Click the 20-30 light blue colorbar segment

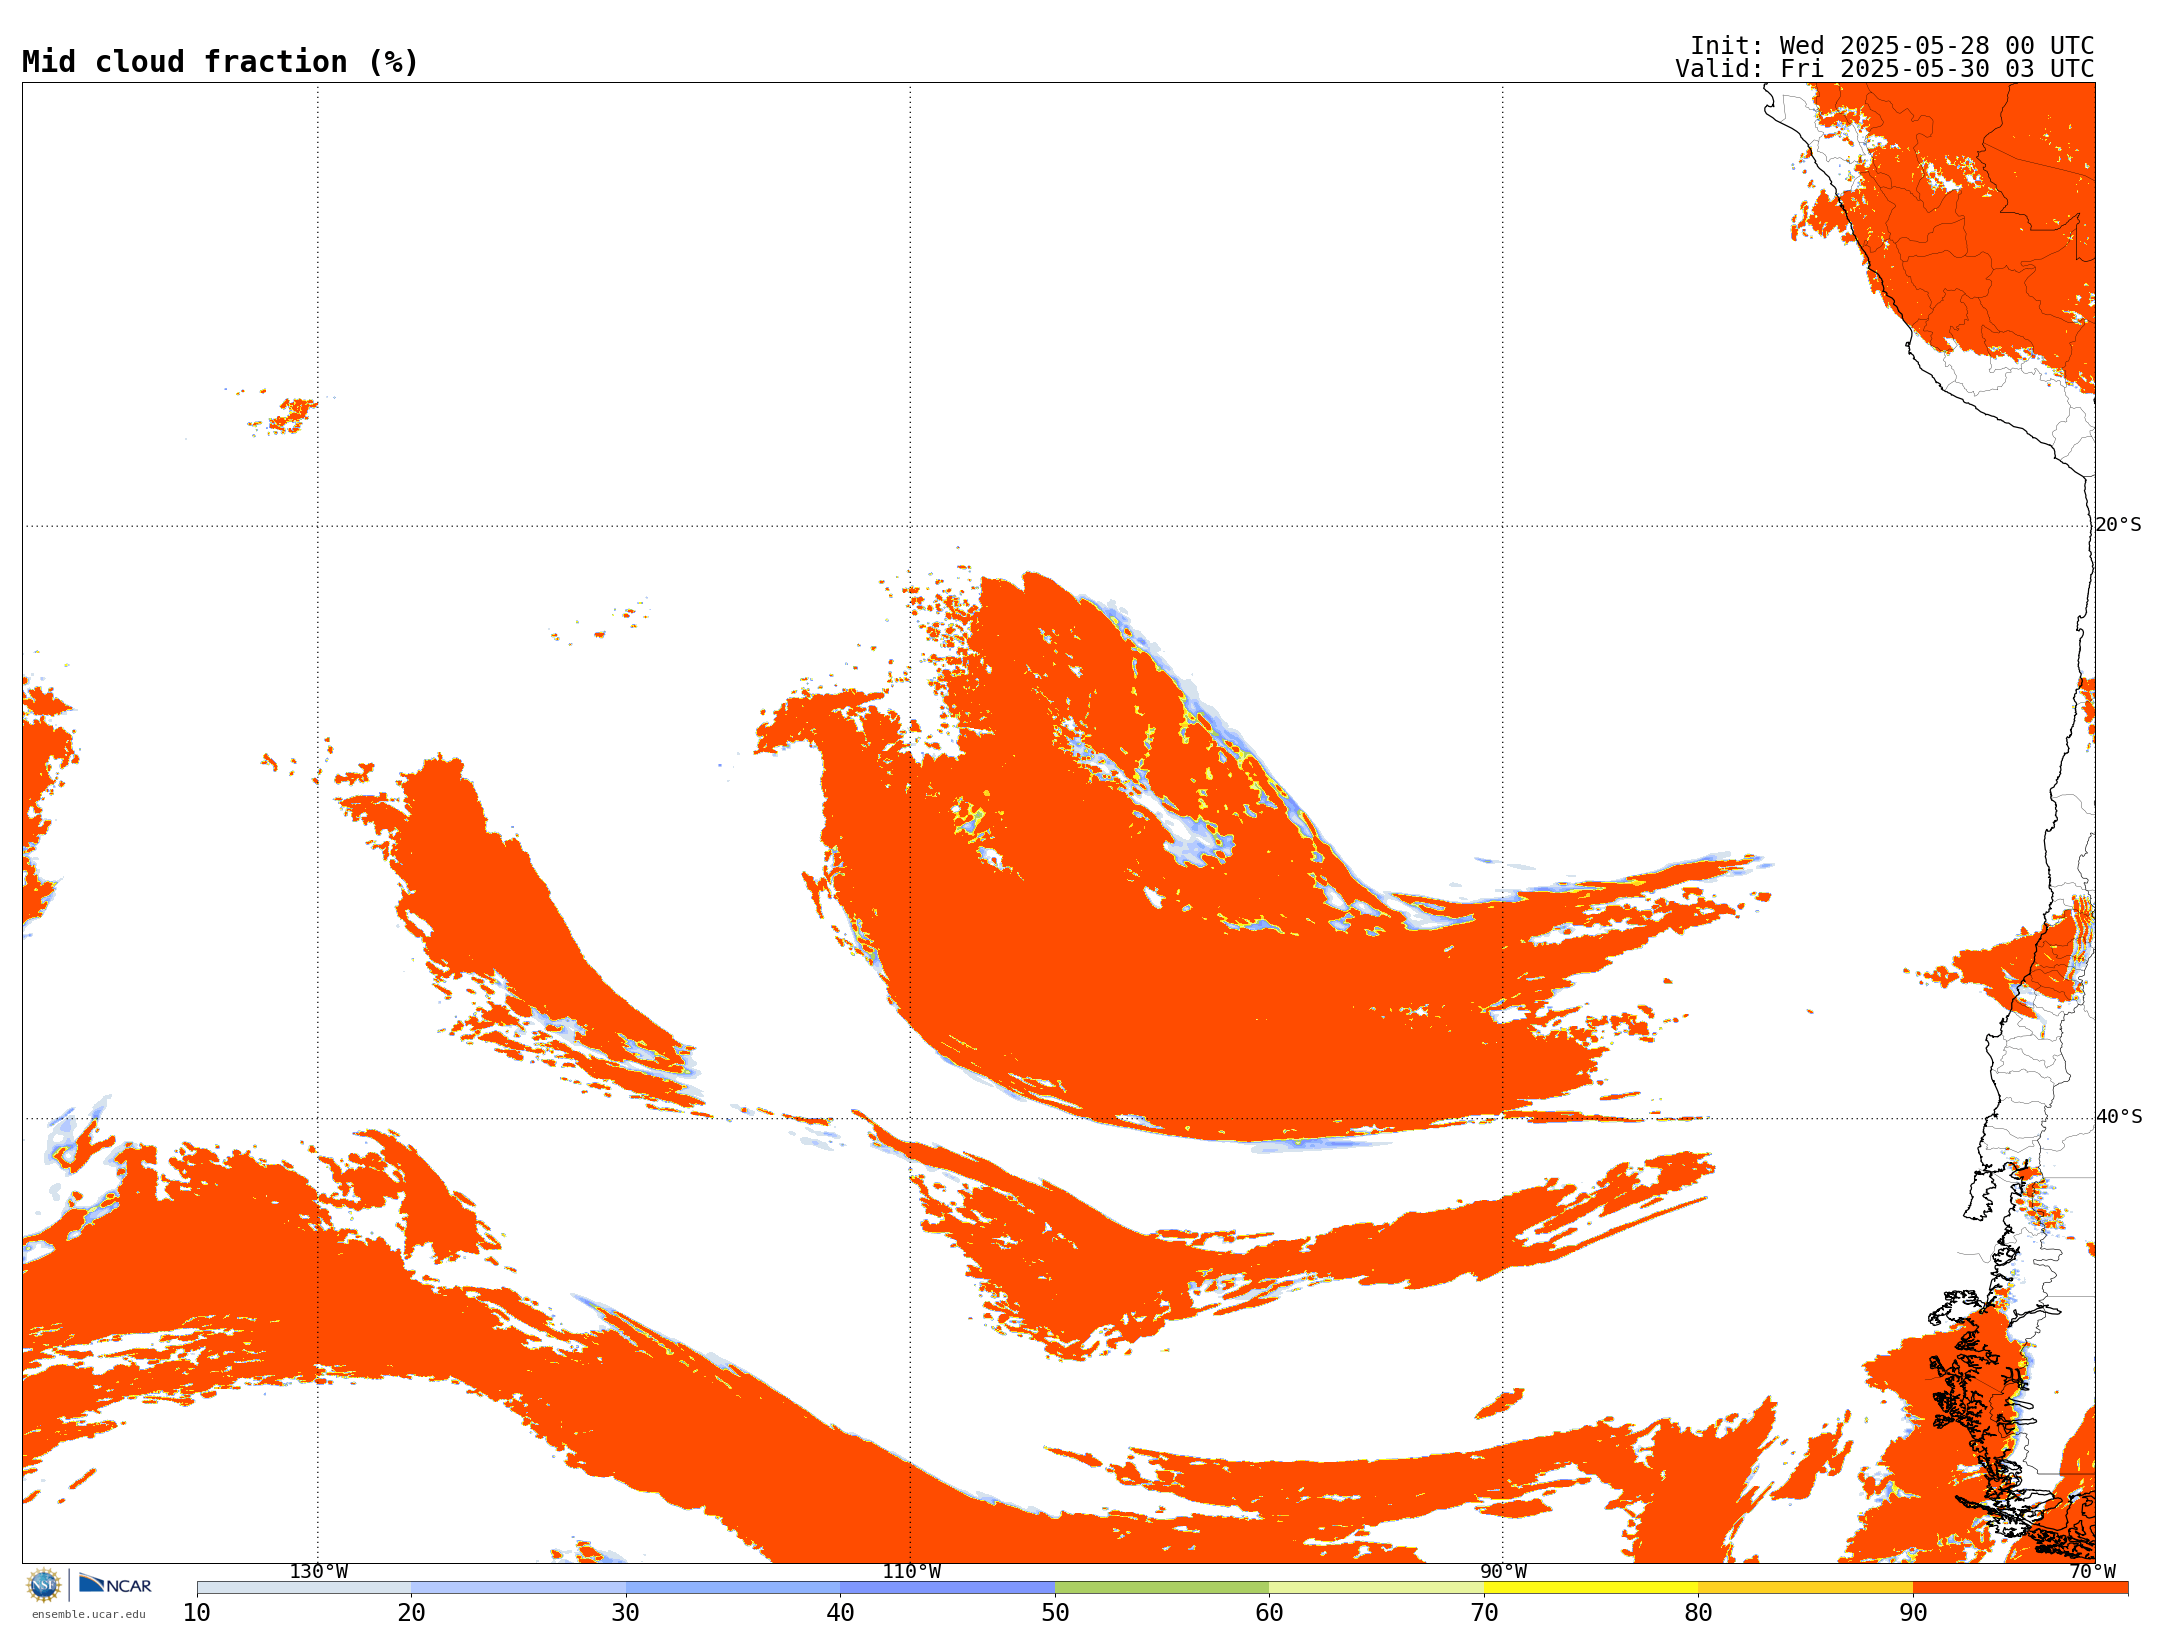point(518,1588)
